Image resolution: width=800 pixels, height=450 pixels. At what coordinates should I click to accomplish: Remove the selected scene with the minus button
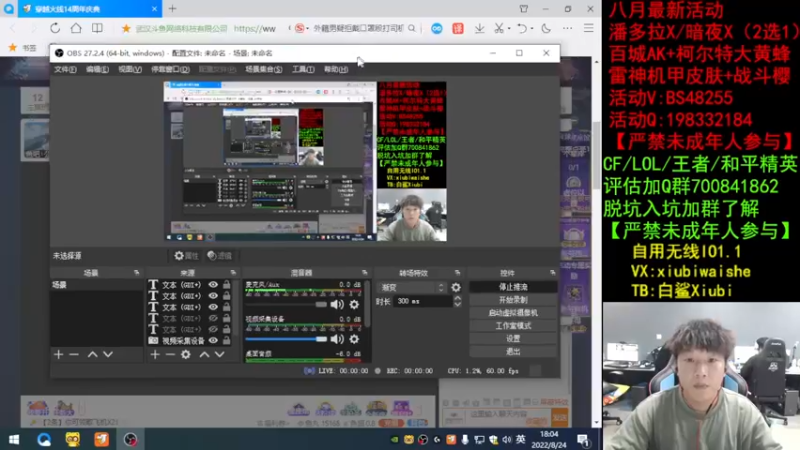74,354
